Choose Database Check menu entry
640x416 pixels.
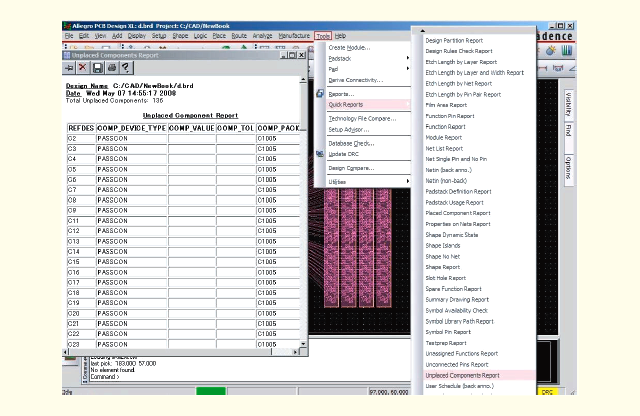tap(351, 144)
